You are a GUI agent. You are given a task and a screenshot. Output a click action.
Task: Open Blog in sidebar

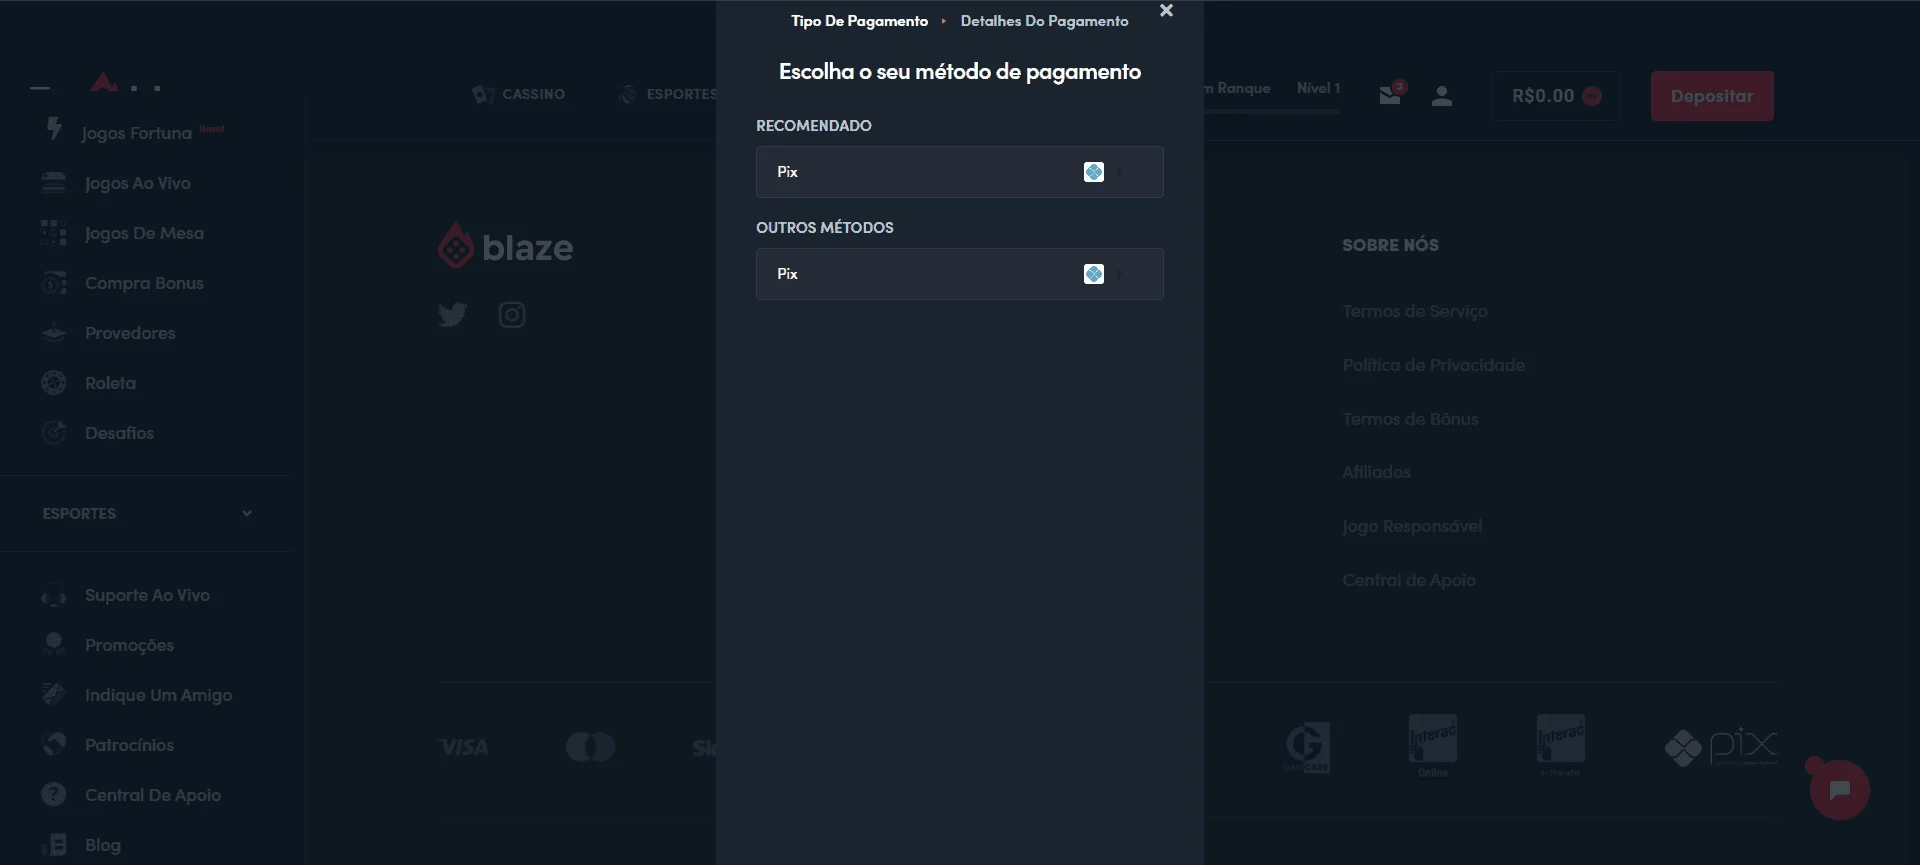(103, 845)
